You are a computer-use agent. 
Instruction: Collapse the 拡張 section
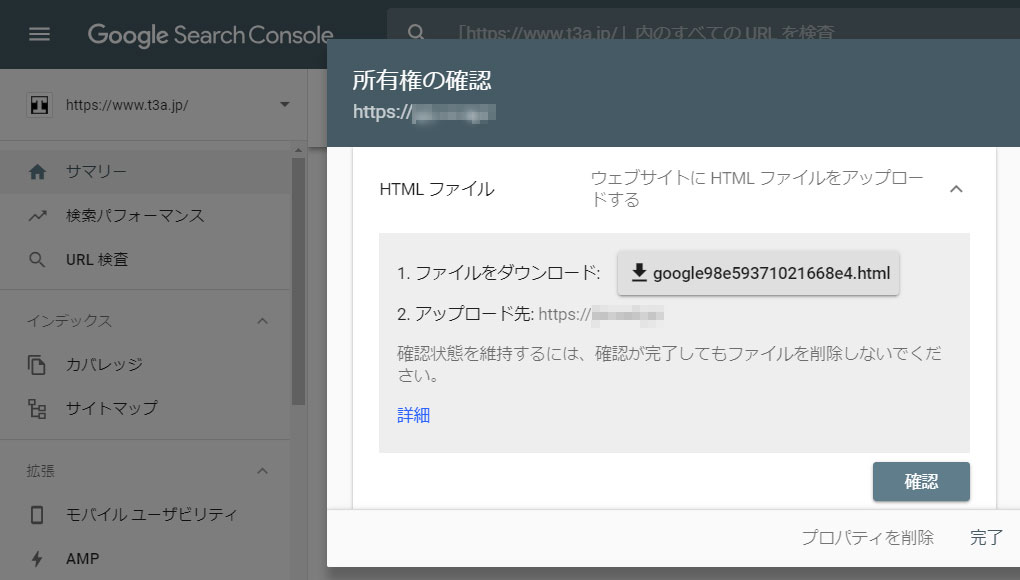tap(263, 471)
